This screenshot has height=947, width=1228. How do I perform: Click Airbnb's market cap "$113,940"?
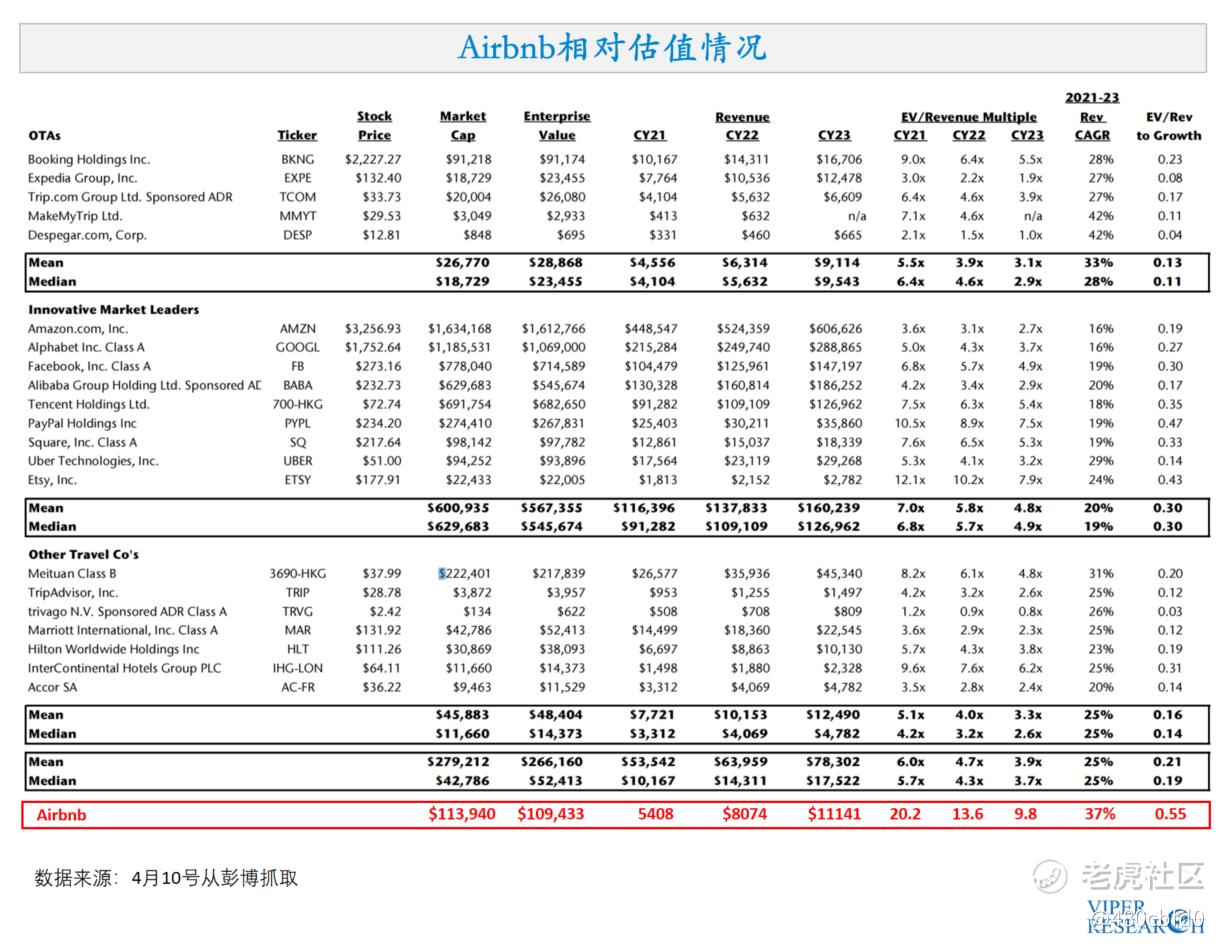[x=462, y=814]
